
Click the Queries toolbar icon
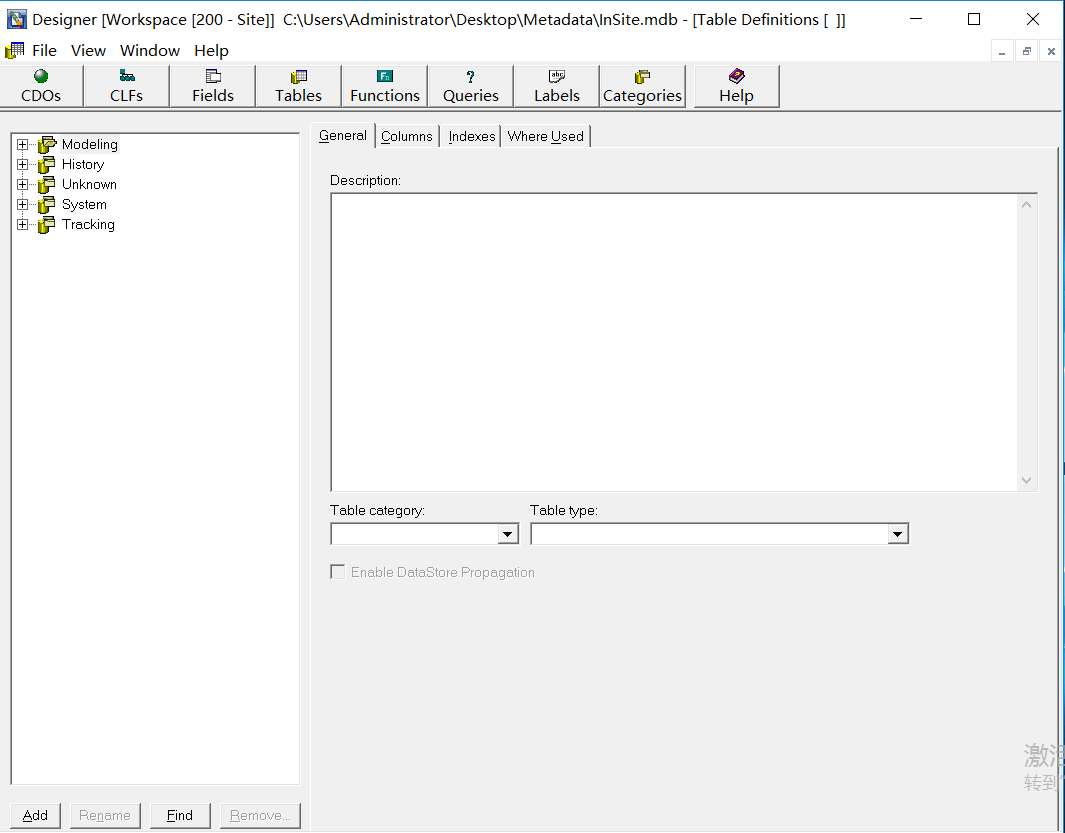pyautogui.click(x=471, y=86)
